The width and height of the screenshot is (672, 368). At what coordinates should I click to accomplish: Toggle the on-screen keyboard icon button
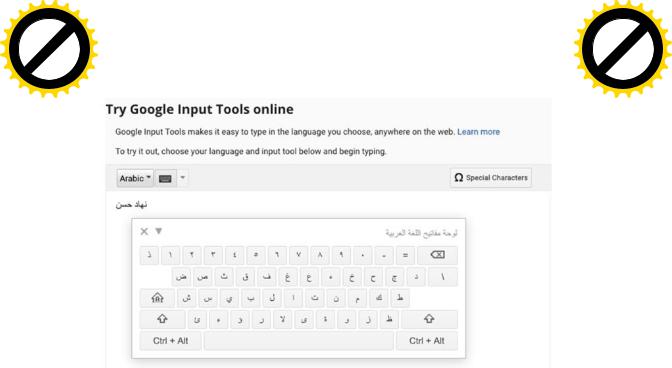165,178
